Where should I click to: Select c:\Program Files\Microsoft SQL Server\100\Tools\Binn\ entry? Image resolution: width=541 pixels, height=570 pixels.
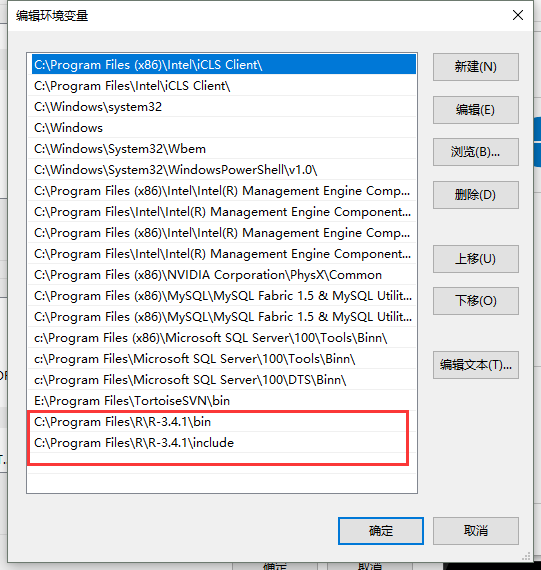pos(222,359)
